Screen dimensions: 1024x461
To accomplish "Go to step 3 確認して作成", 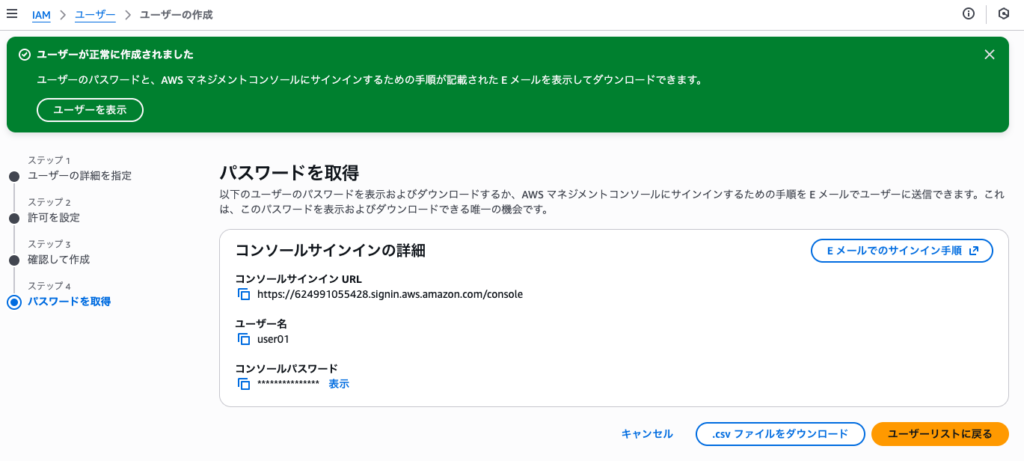I will coord(58,260).
